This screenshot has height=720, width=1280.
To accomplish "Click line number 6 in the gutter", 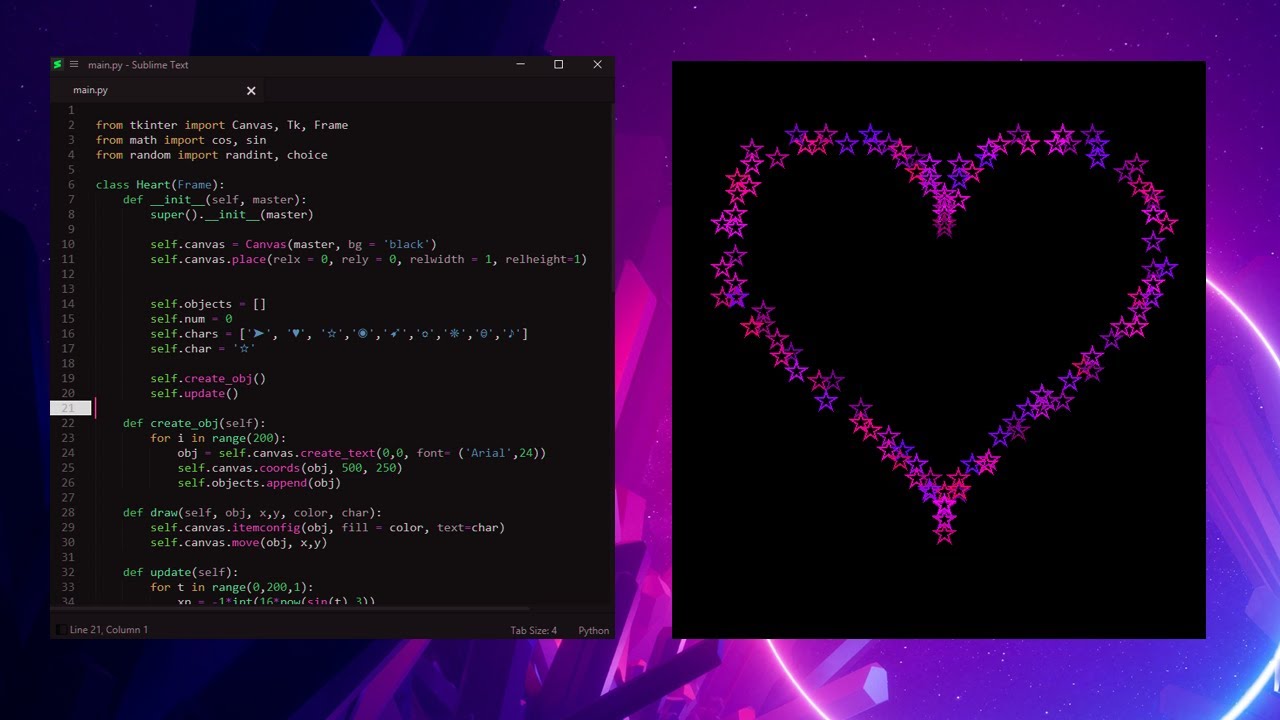I will (71, 185).
